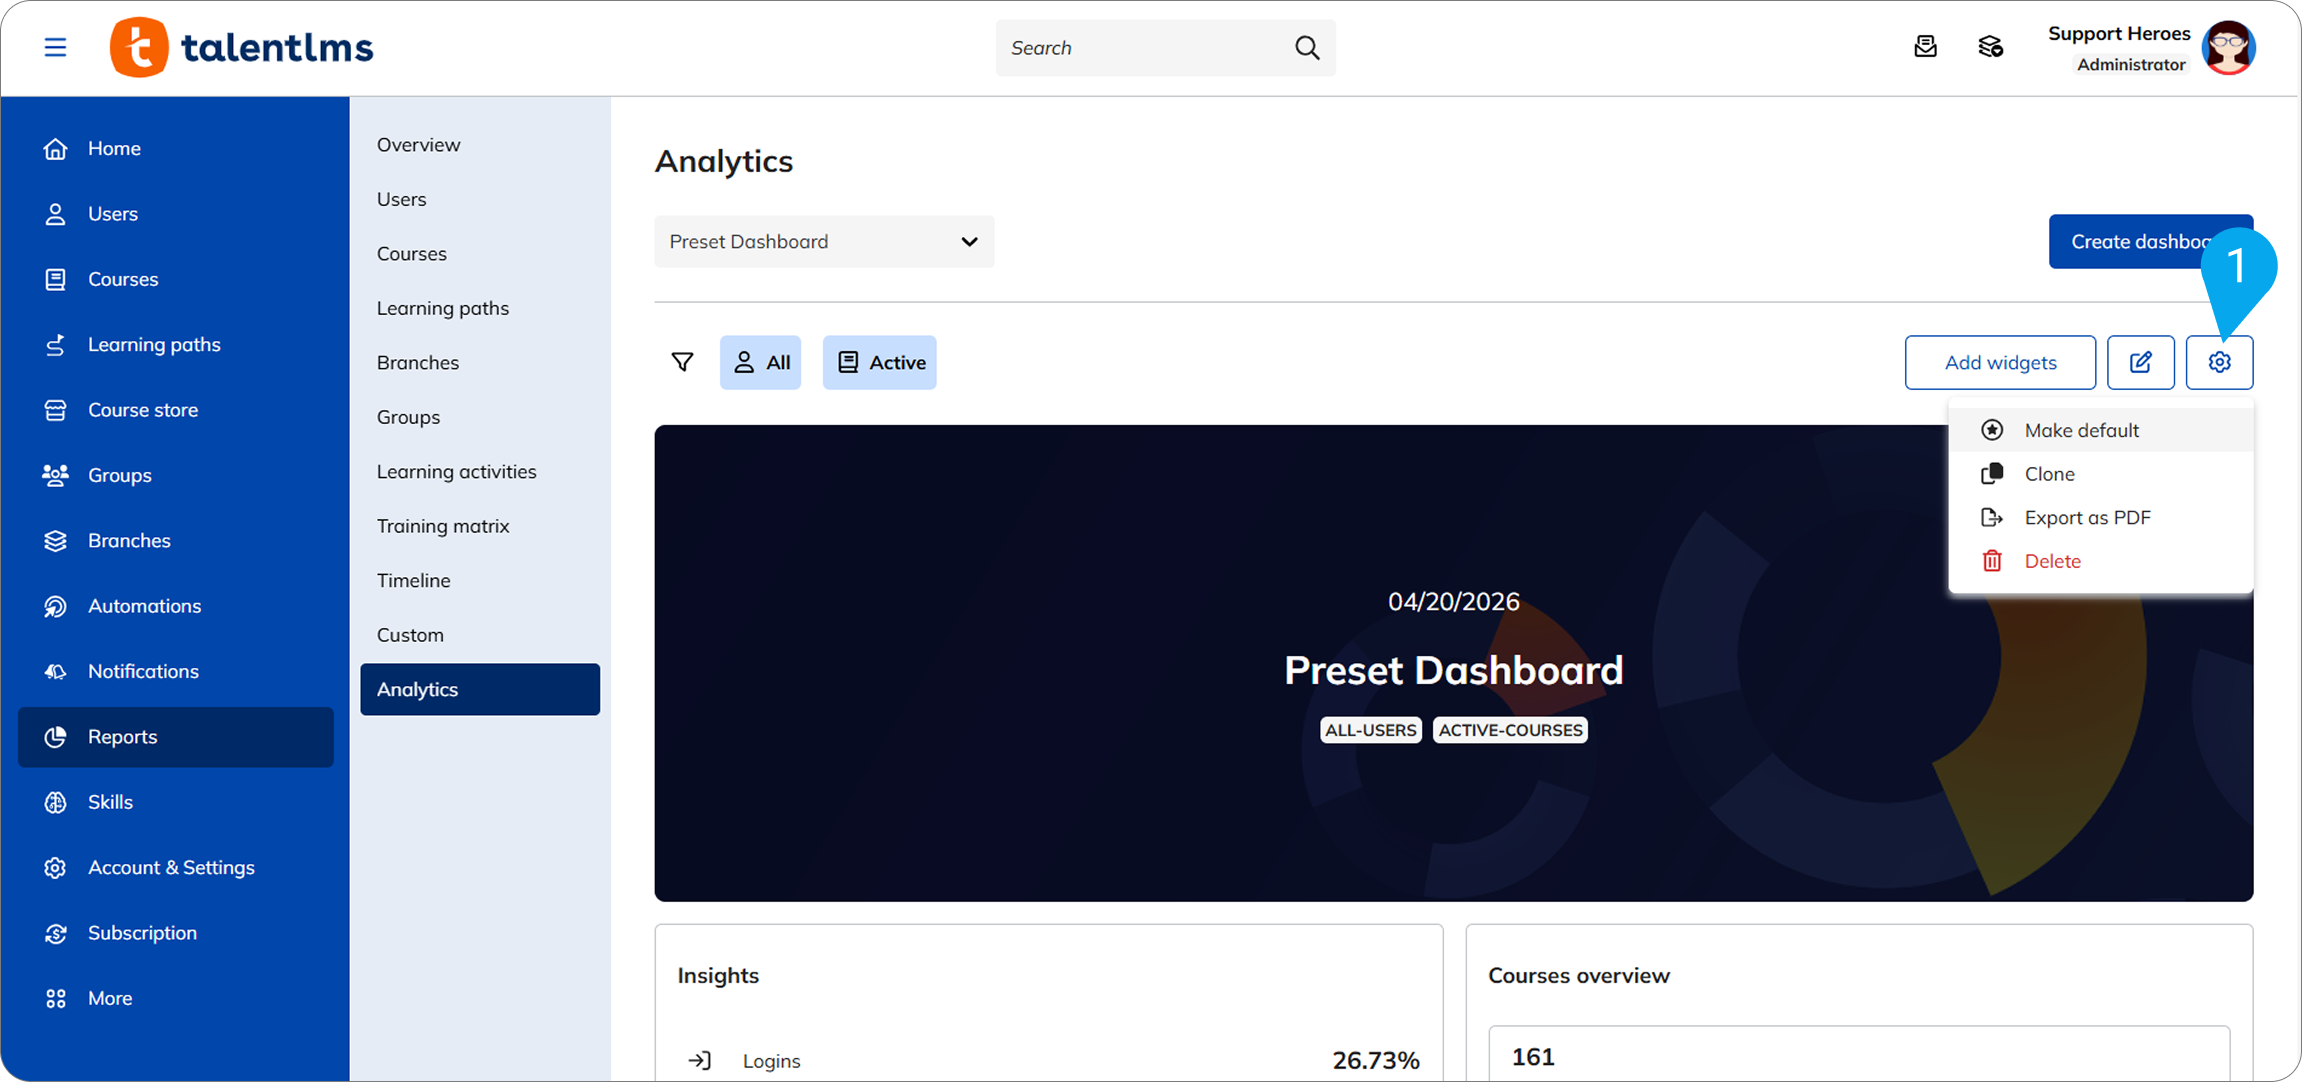
Task: Click the Courses overview heading
Action: click(x=1579, y=975)
